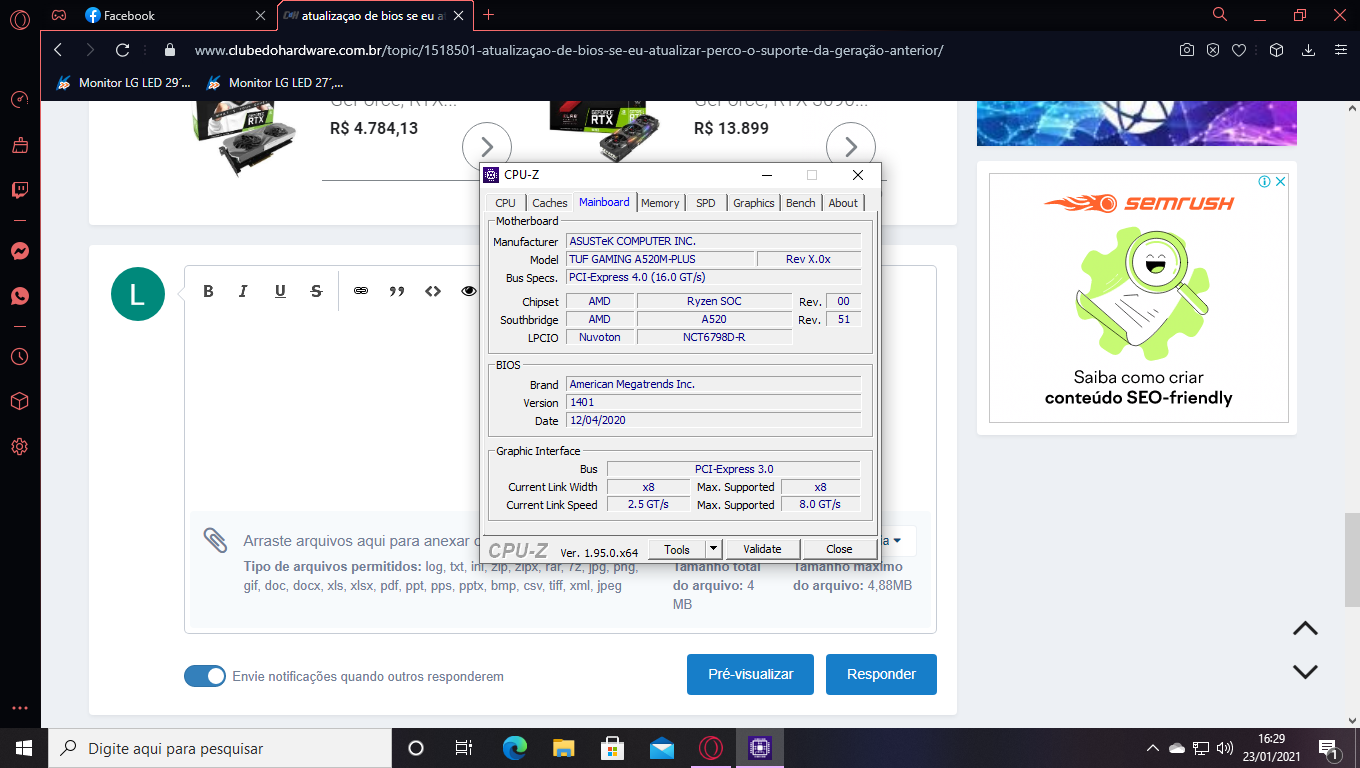This screenshot has width=1360, height=768.
Task: Open Microsoft Edge from the taskbar
Action: [515, 748]
